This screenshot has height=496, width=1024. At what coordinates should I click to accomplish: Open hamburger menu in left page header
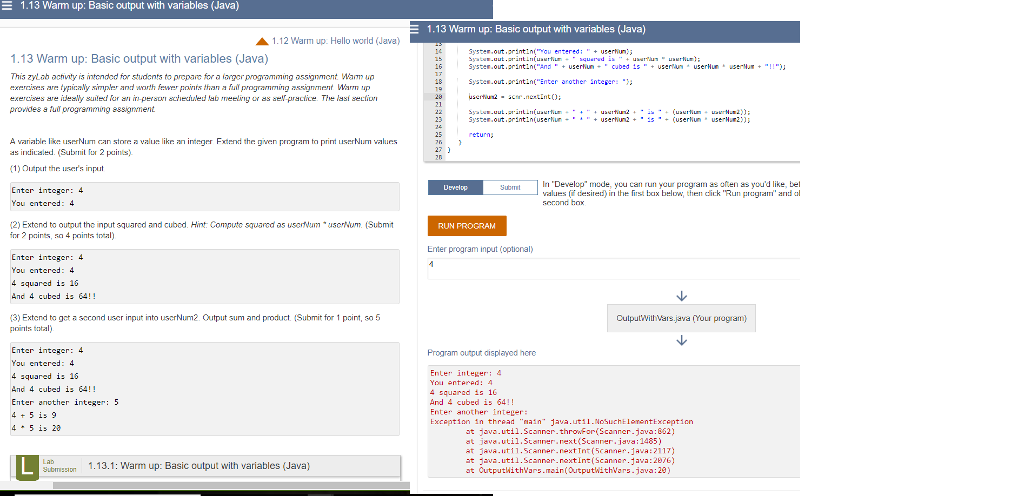[7, 6]
